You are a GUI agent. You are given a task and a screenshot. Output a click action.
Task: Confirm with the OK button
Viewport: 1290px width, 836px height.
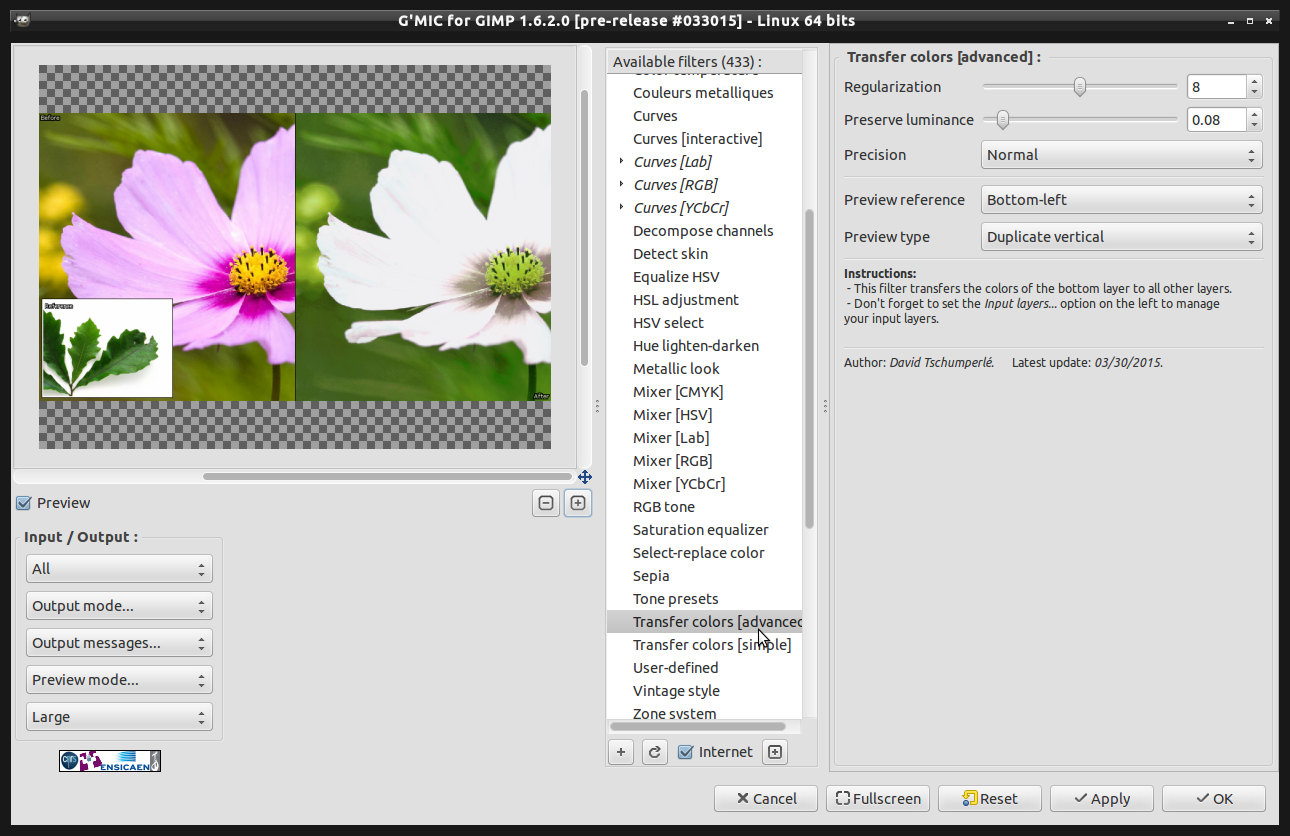click(1214, 798)
